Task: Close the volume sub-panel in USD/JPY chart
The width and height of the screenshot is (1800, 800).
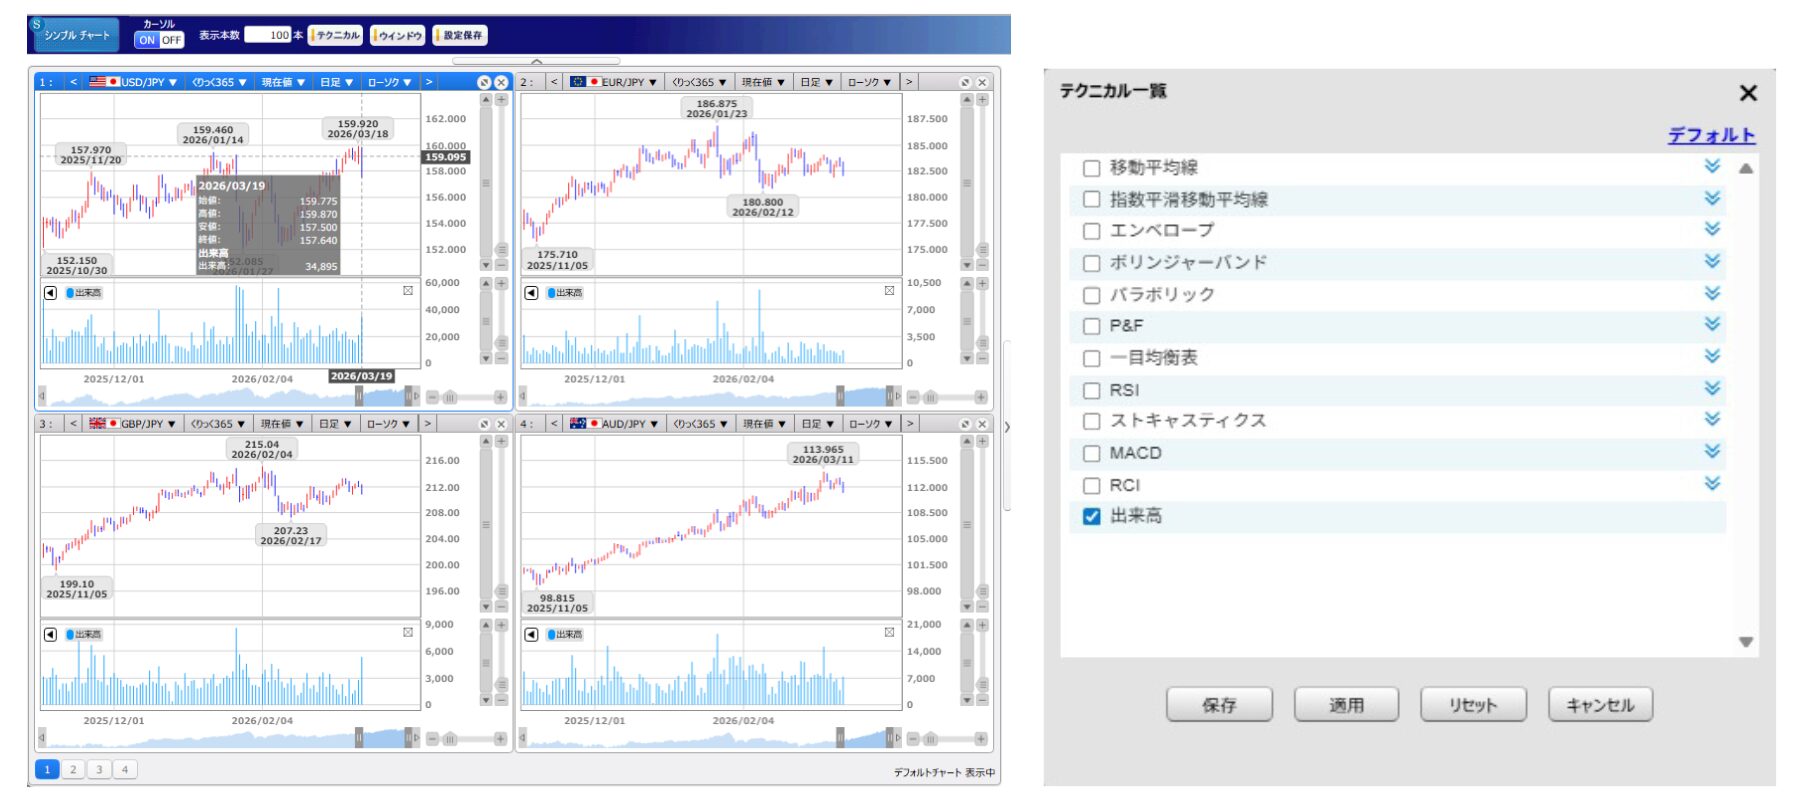Action: [x=408, y=291]
